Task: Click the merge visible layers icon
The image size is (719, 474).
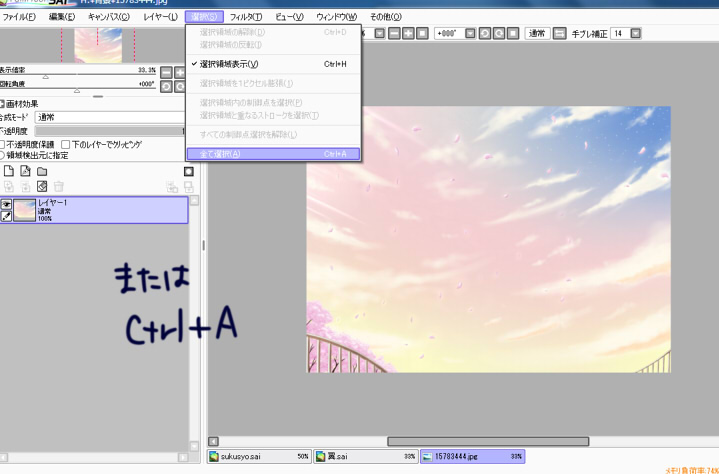Action: 172,187
